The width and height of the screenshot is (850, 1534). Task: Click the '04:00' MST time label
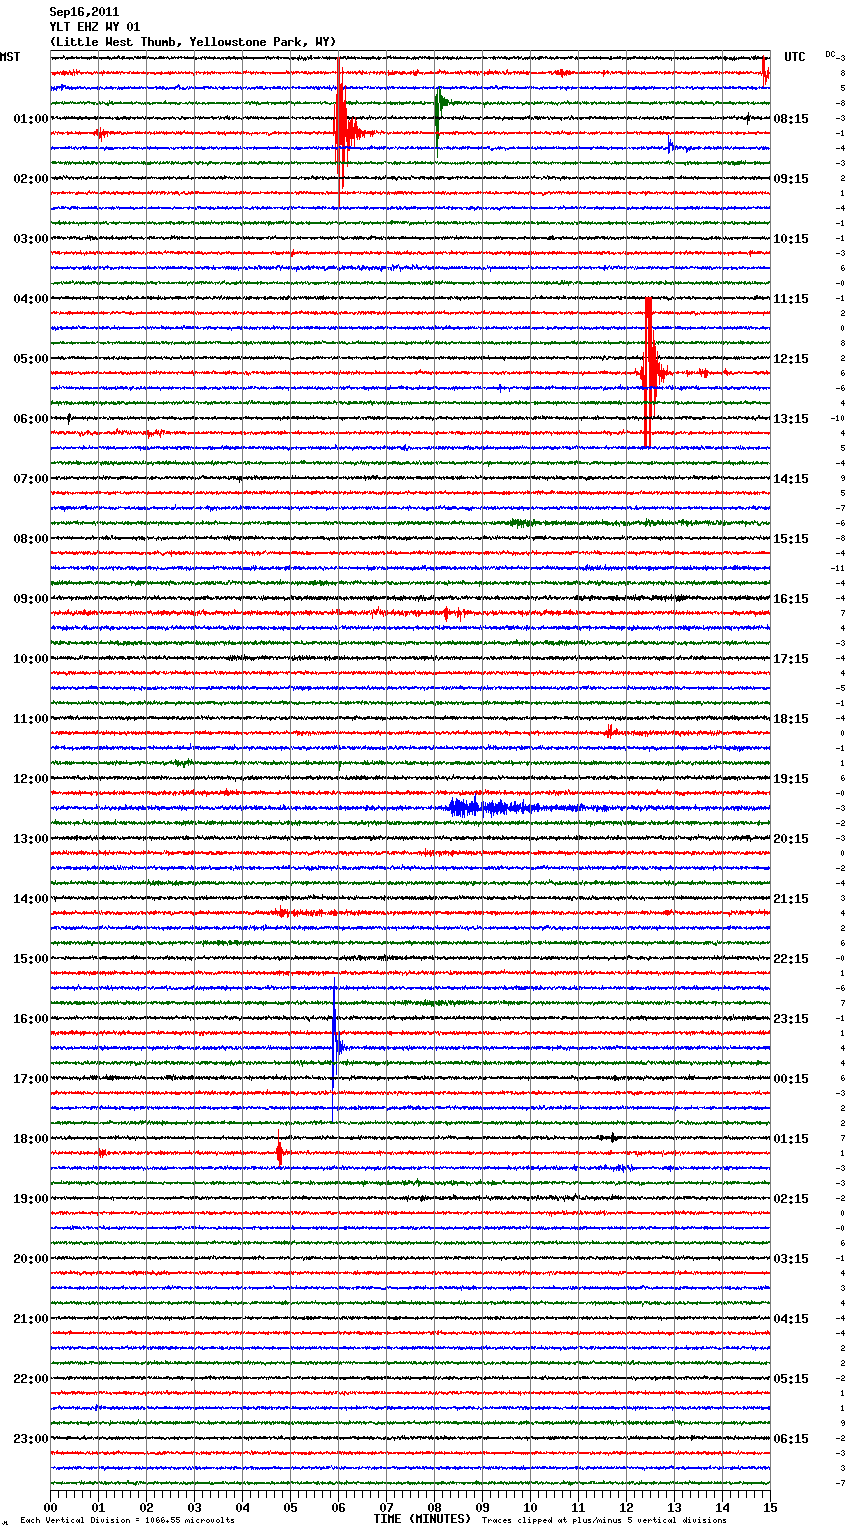pos(30,299)
